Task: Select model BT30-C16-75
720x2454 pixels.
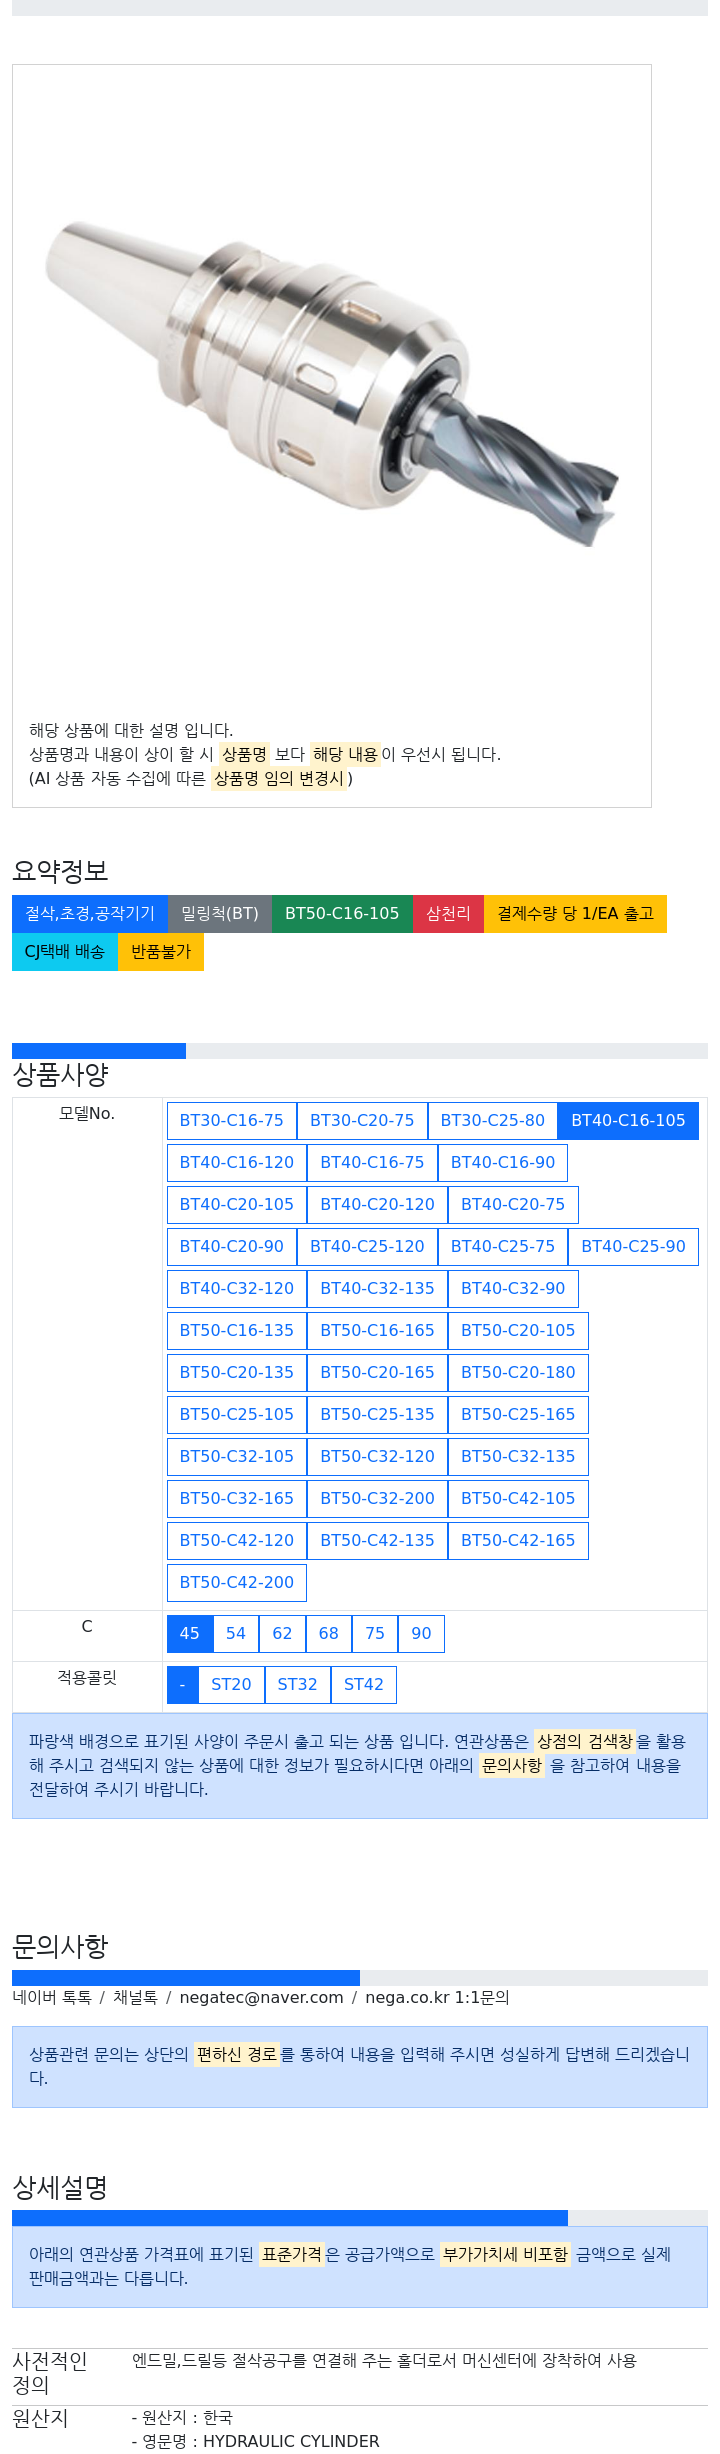Action: coord(232,1121)
